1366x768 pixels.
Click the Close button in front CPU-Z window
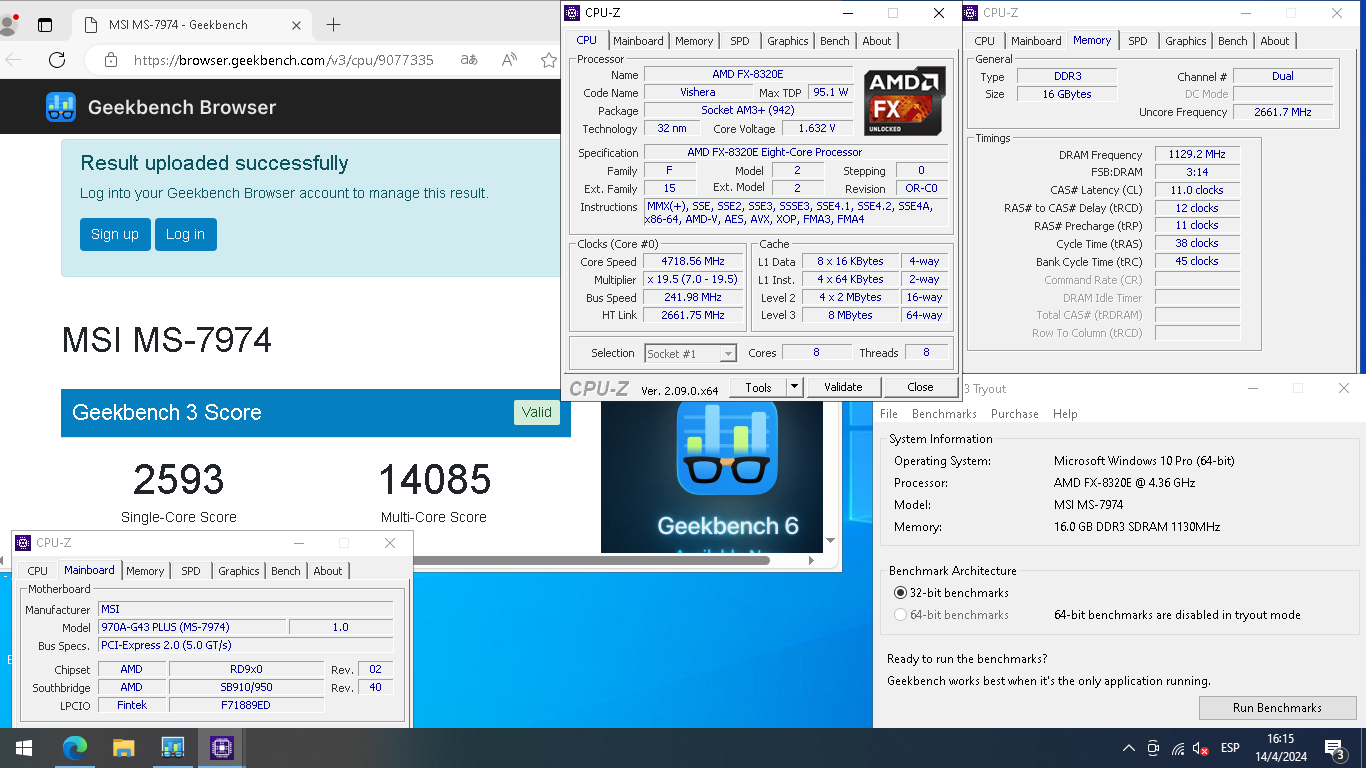click(x=920, y=387)
